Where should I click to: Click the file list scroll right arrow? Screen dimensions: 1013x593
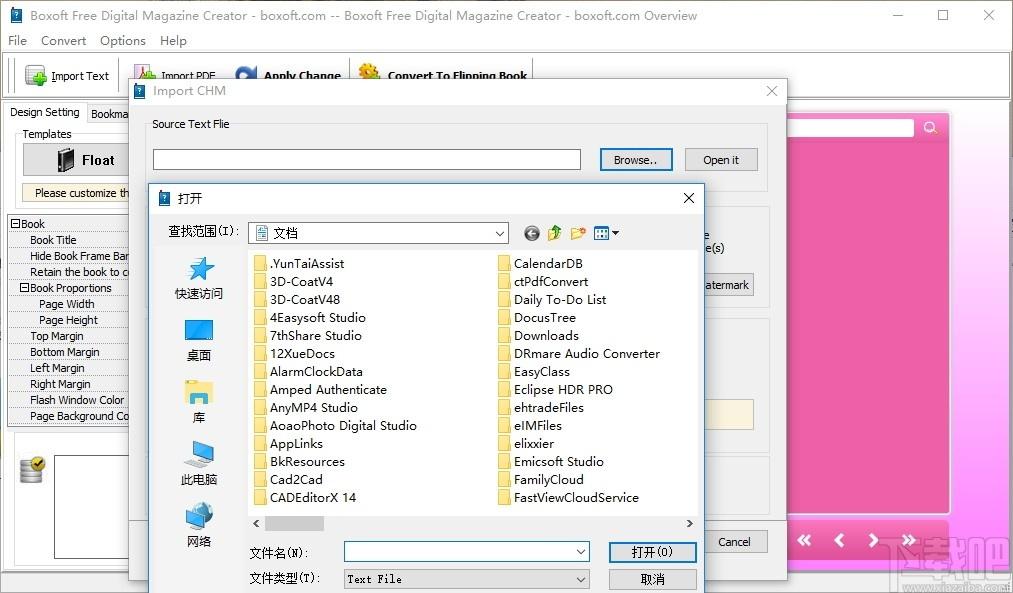coord(689,523)
